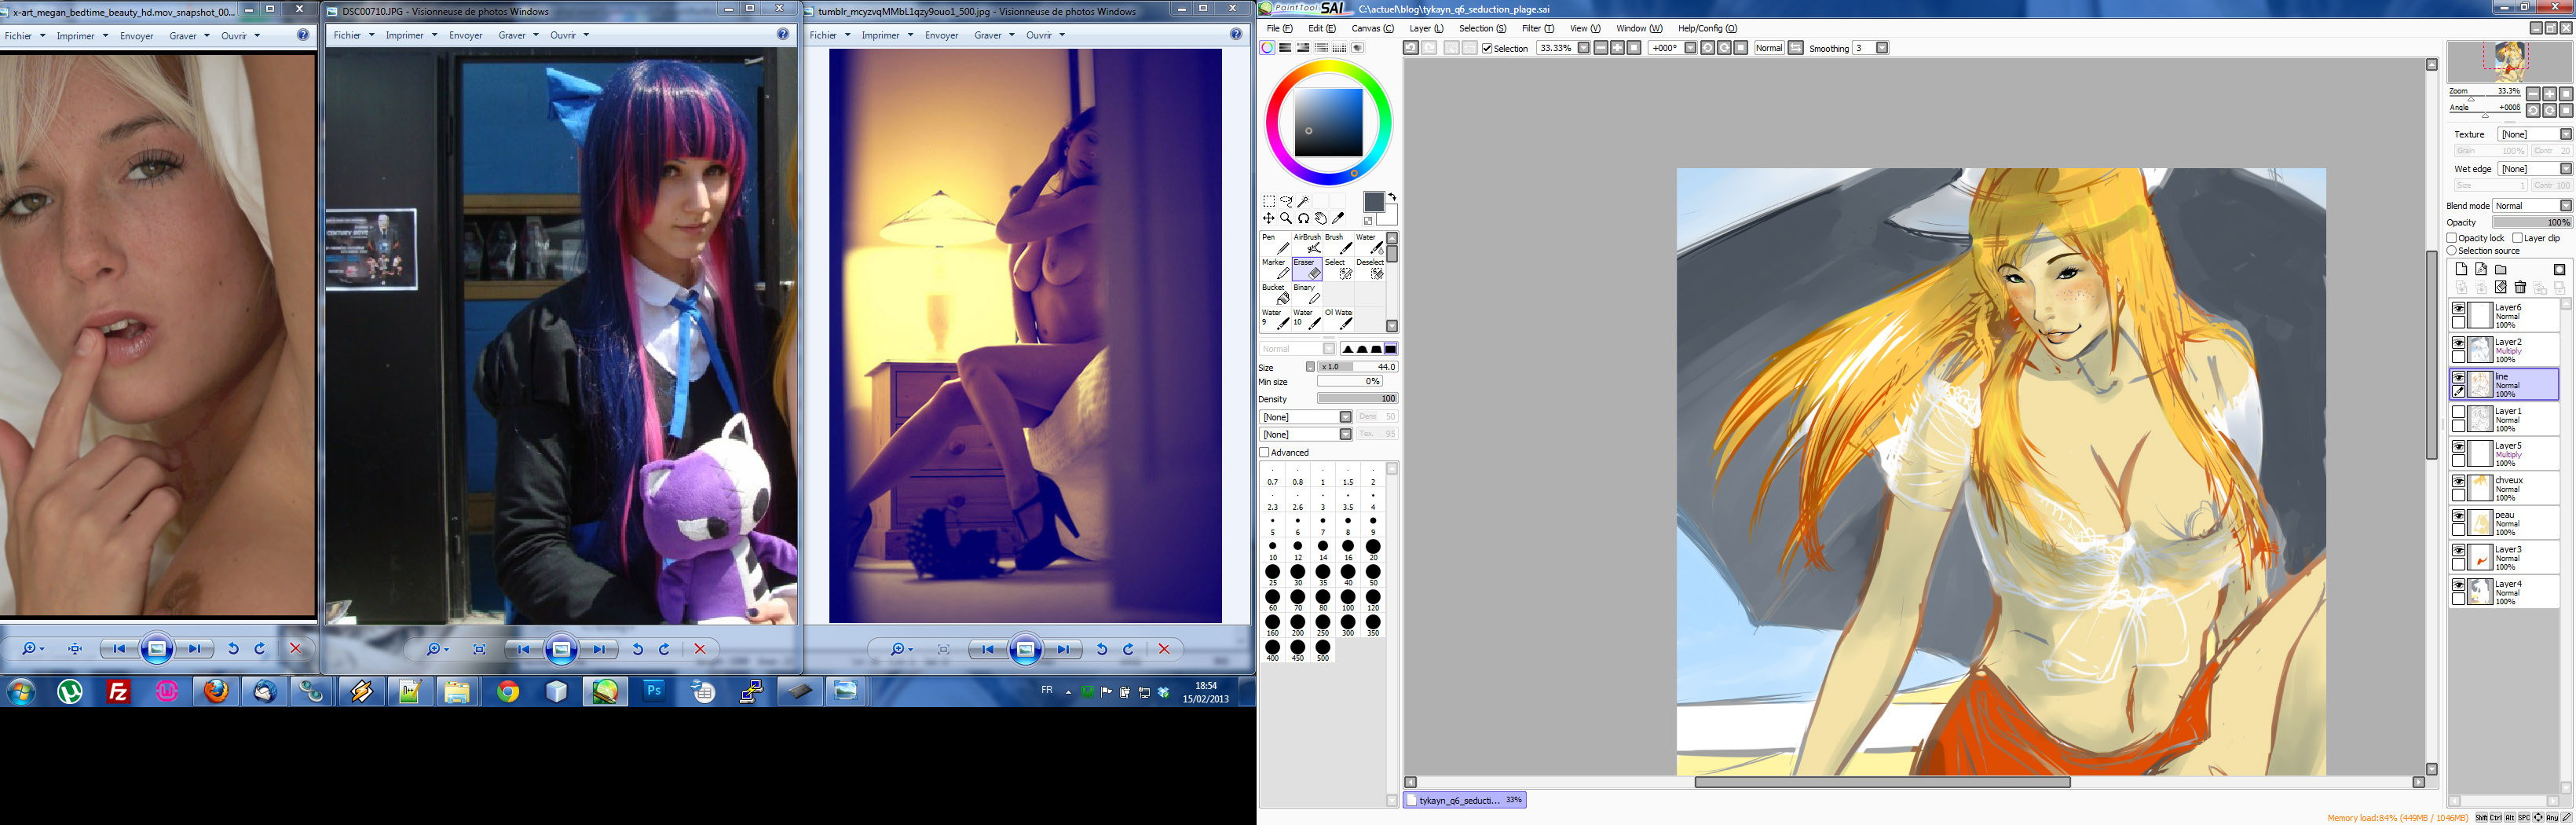
Task: Swap foreground and background colors
Action: pyautogui.click(x=1391, y=197)
